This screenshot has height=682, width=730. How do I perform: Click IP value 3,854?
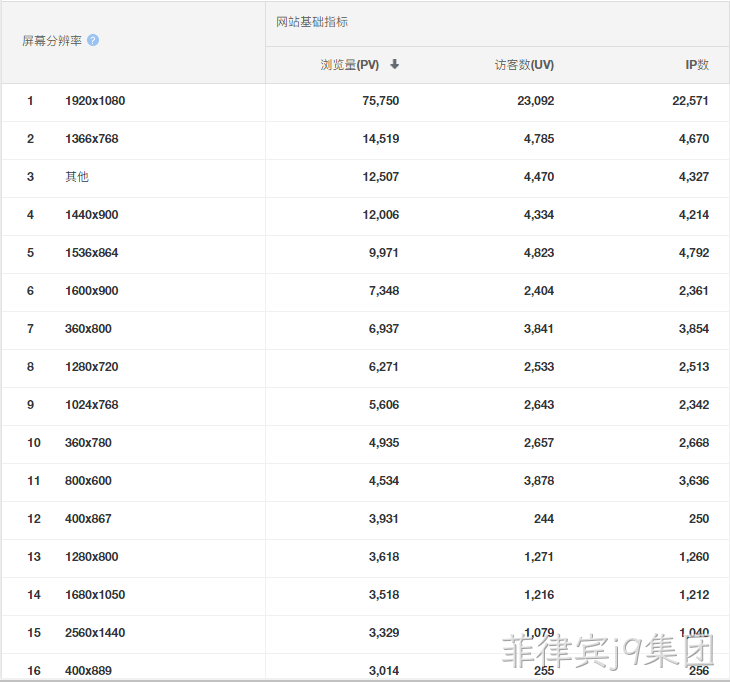[x=694, y=329]
